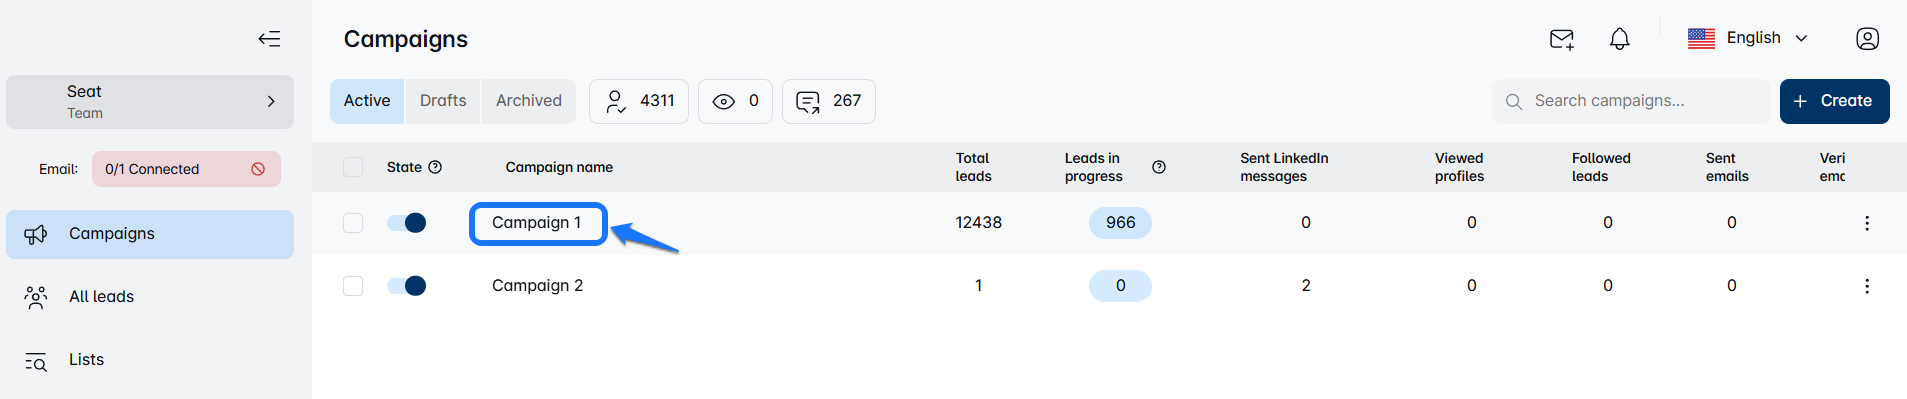Screen dimensions: 1907x399
Task: Click the Create campaign button
Action: point(1834,101)
